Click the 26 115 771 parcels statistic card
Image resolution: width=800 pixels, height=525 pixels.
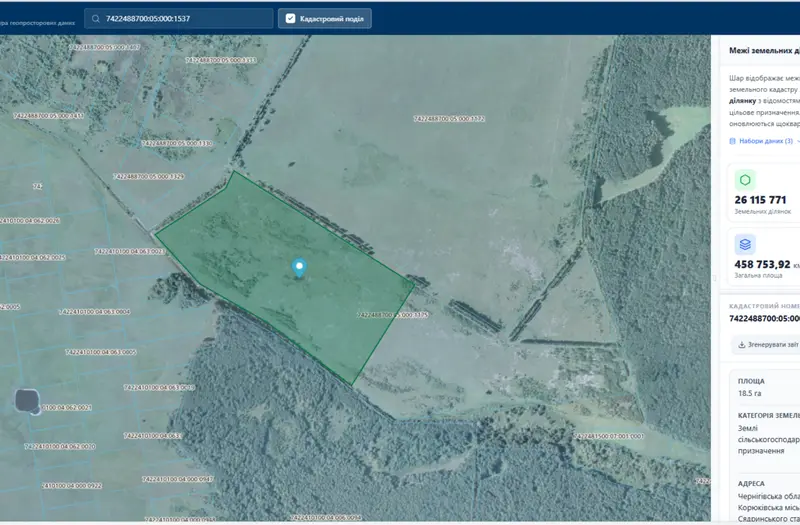pyautogui.click(x=764, y=193)
